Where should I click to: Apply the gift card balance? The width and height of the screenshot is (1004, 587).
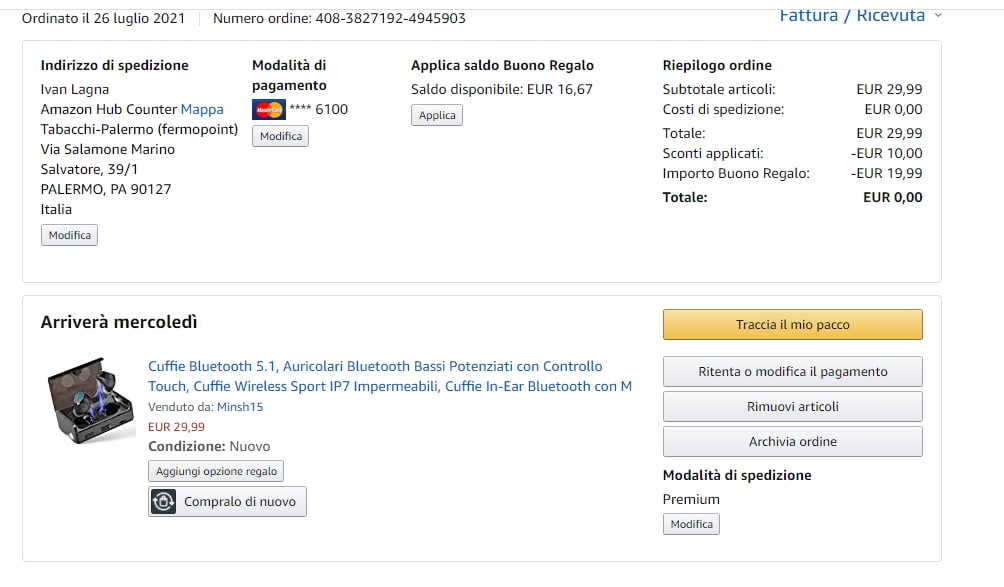(436, 115)
